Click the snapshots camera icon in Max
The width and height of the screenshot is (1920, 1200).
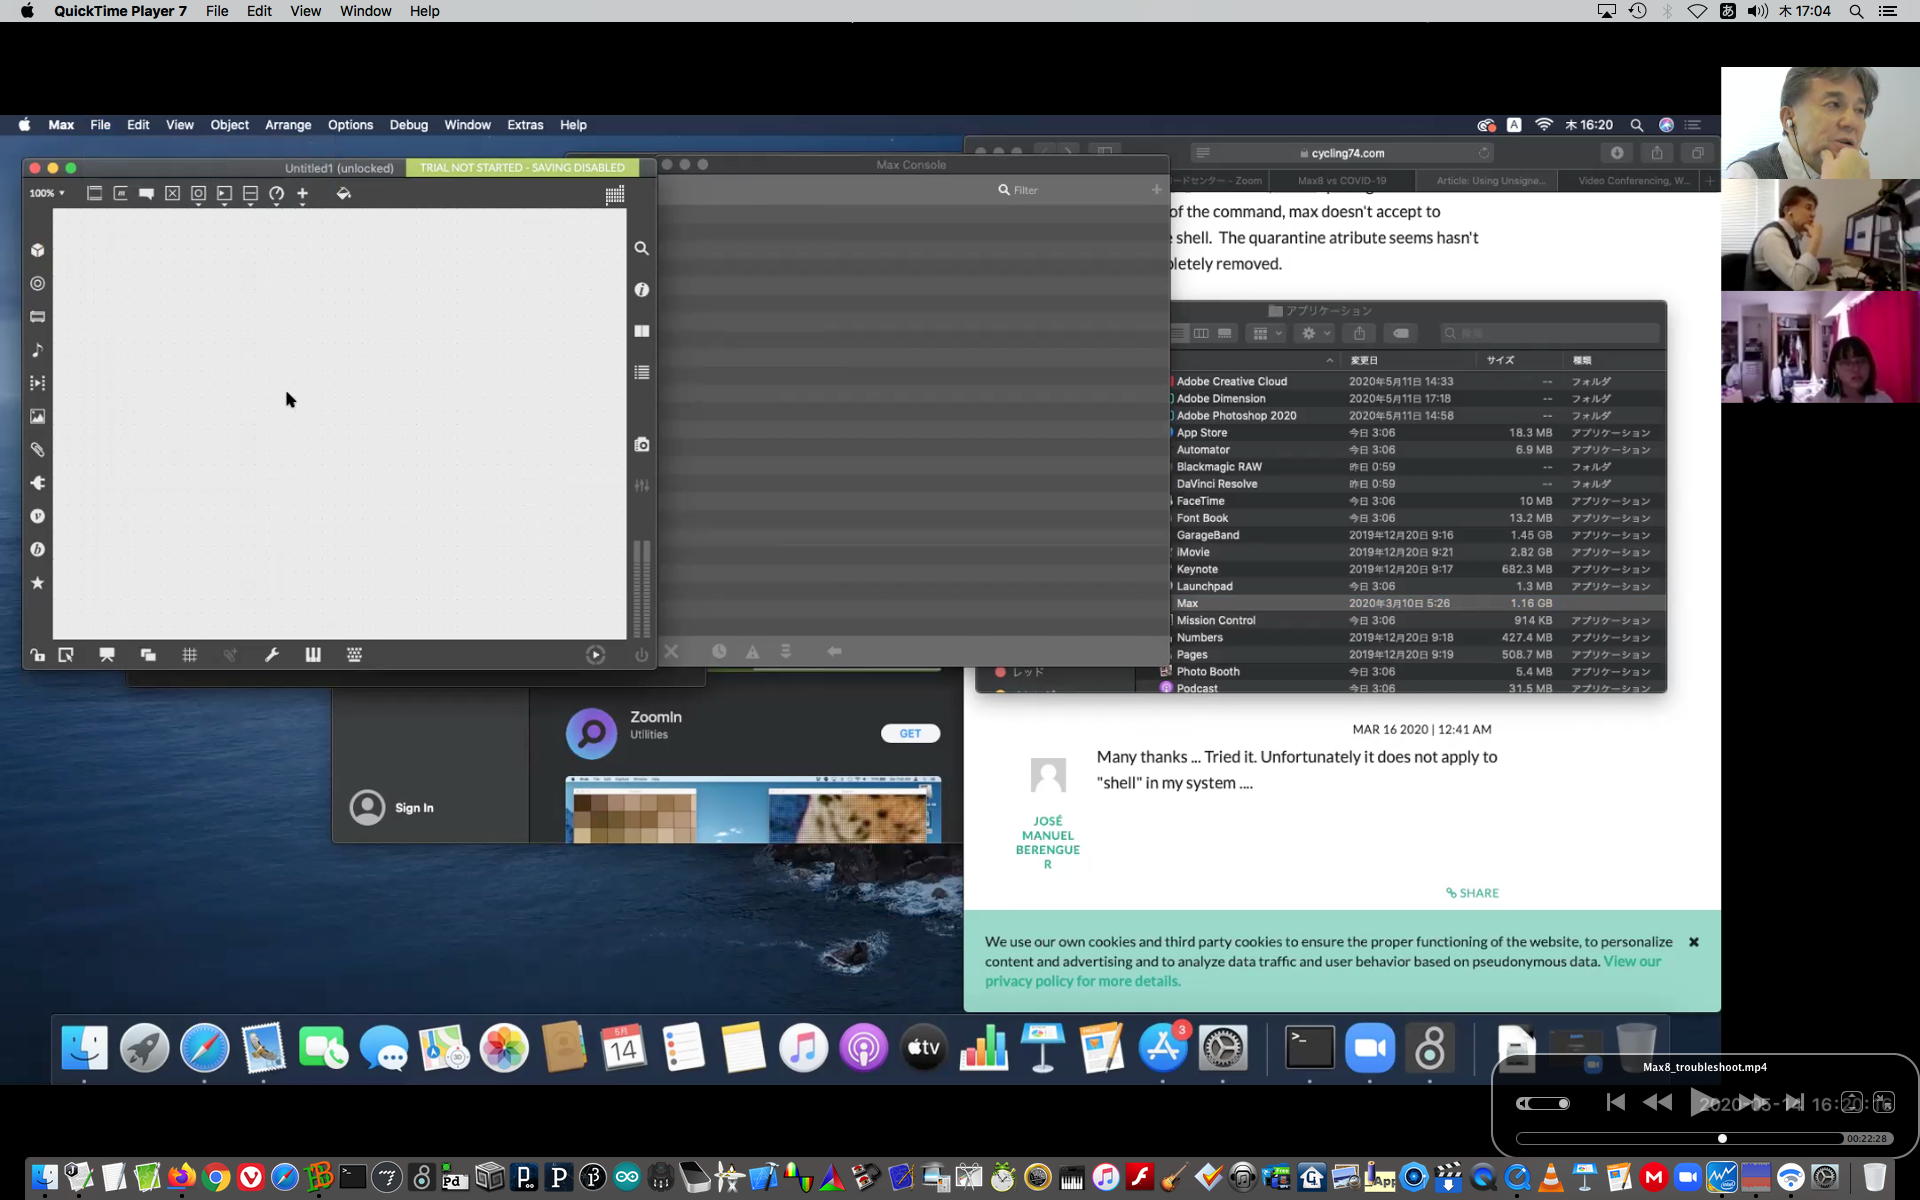click(x=641, y=444)
